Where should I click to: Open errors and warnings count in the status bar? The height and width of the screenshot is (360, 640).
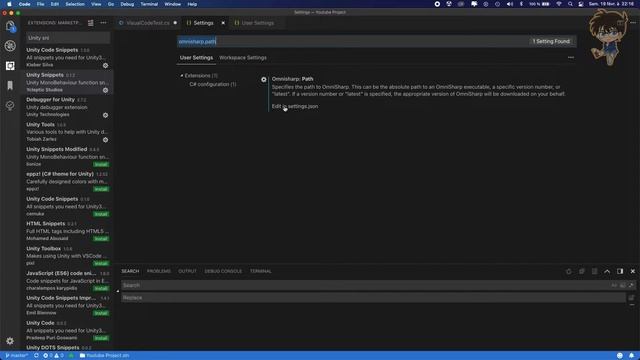pos(53,356)
